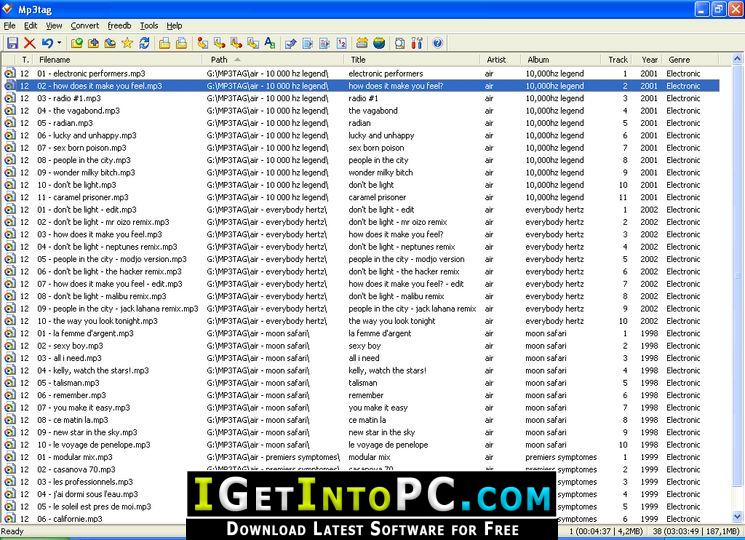Viewport: 745px width, 540px height.
Task: Select file '10 - the way you look tonight.mp3'
Action: (97, 321)
